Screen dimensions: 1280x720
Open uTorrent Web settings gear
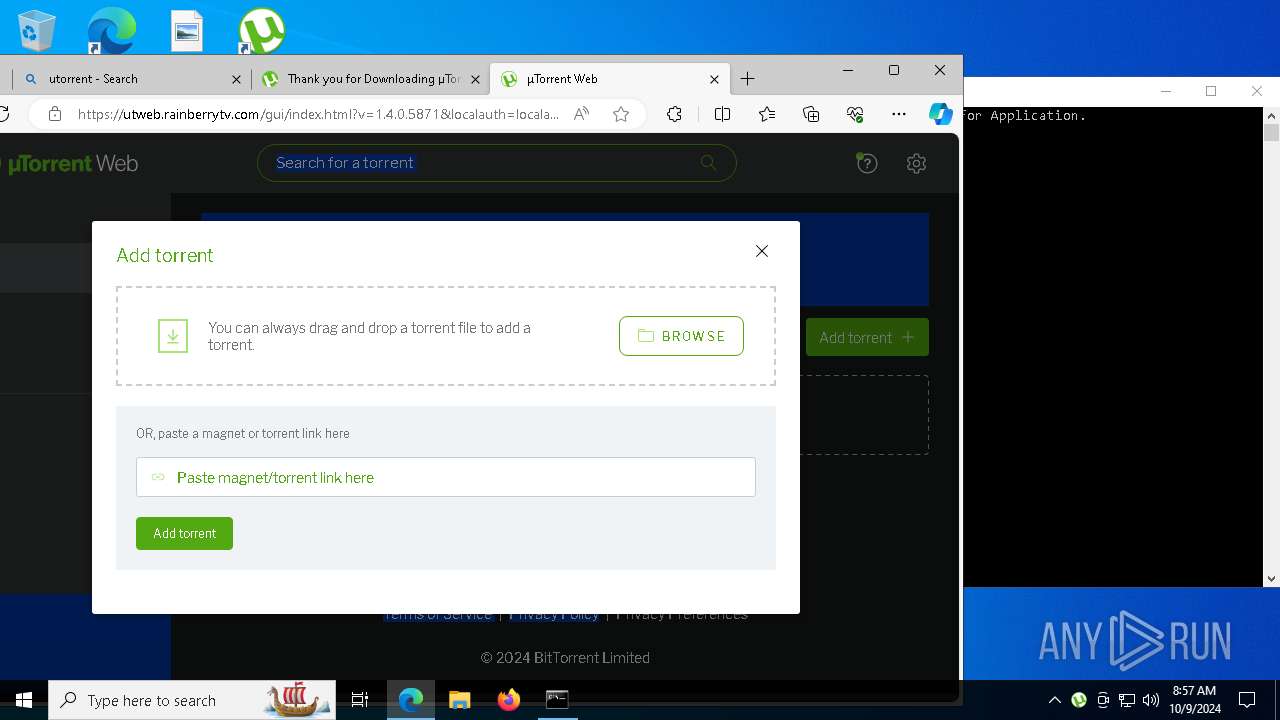click(916, 163)
